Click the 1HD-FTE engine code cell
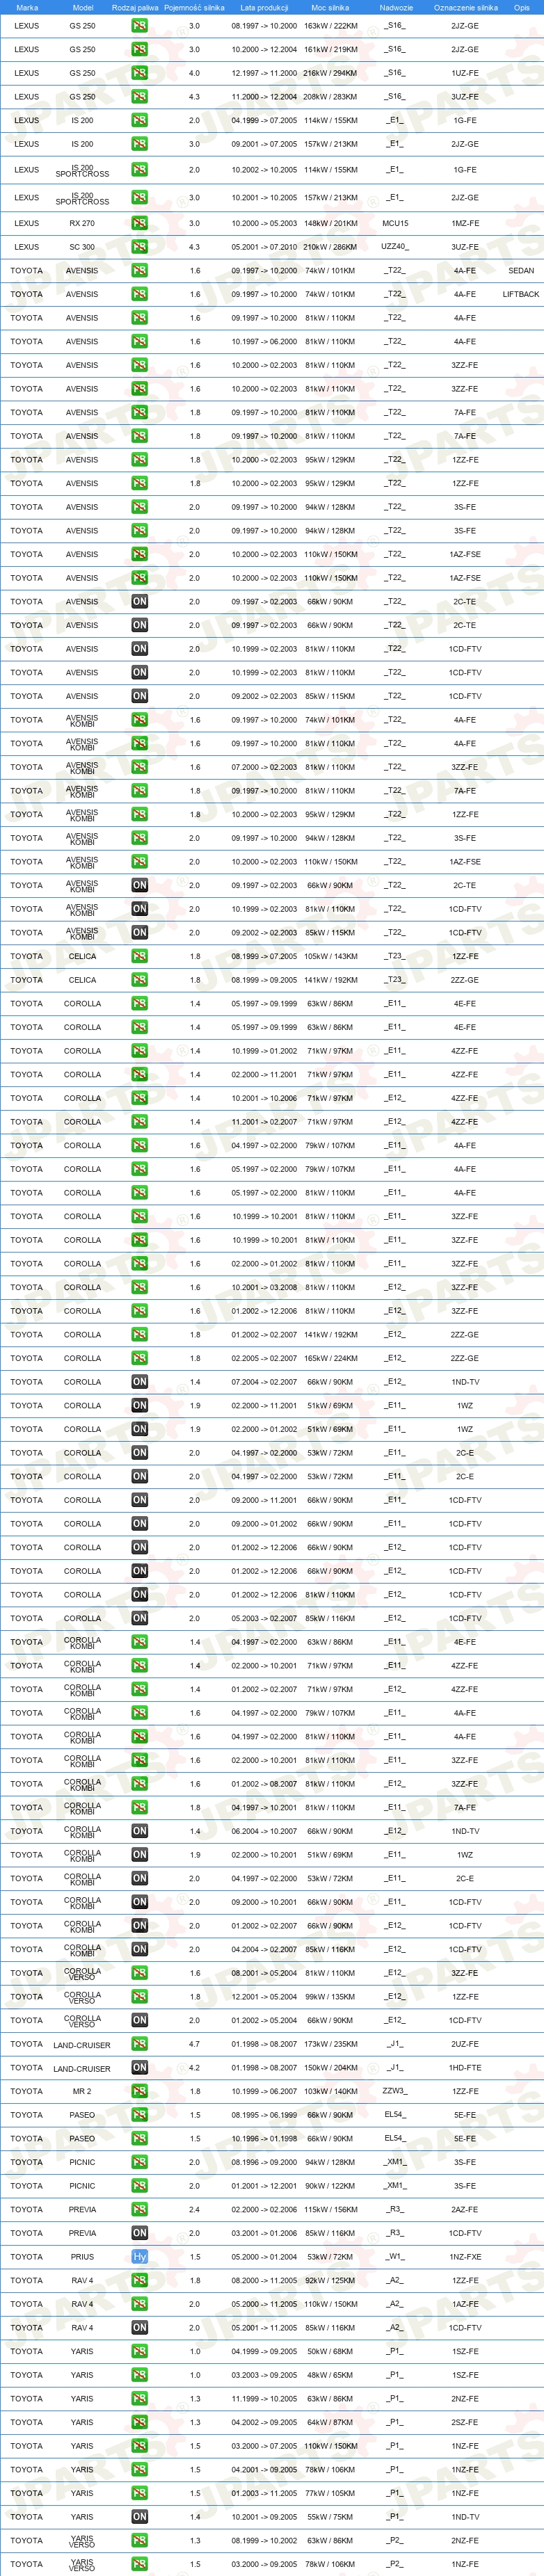This screenshot has height=2576, width=544. [465, 2068]
